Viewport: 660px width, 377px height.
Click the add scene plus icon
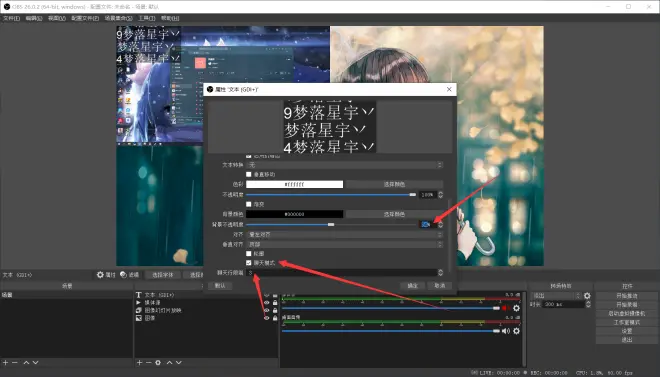(x=5, y=362)
